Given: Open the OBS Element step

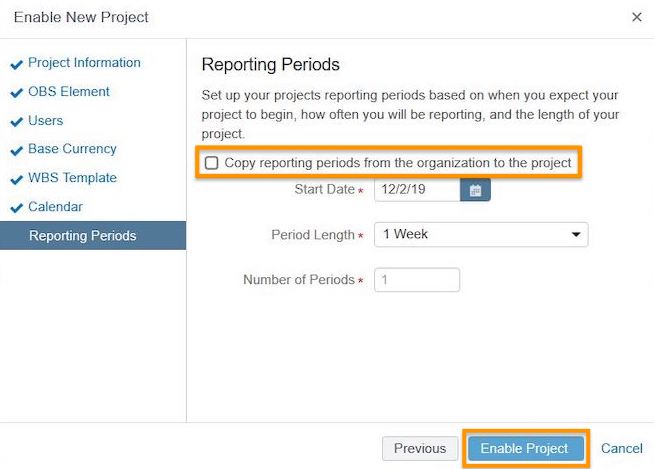Looking at the screenshot, I should point(69,91).
